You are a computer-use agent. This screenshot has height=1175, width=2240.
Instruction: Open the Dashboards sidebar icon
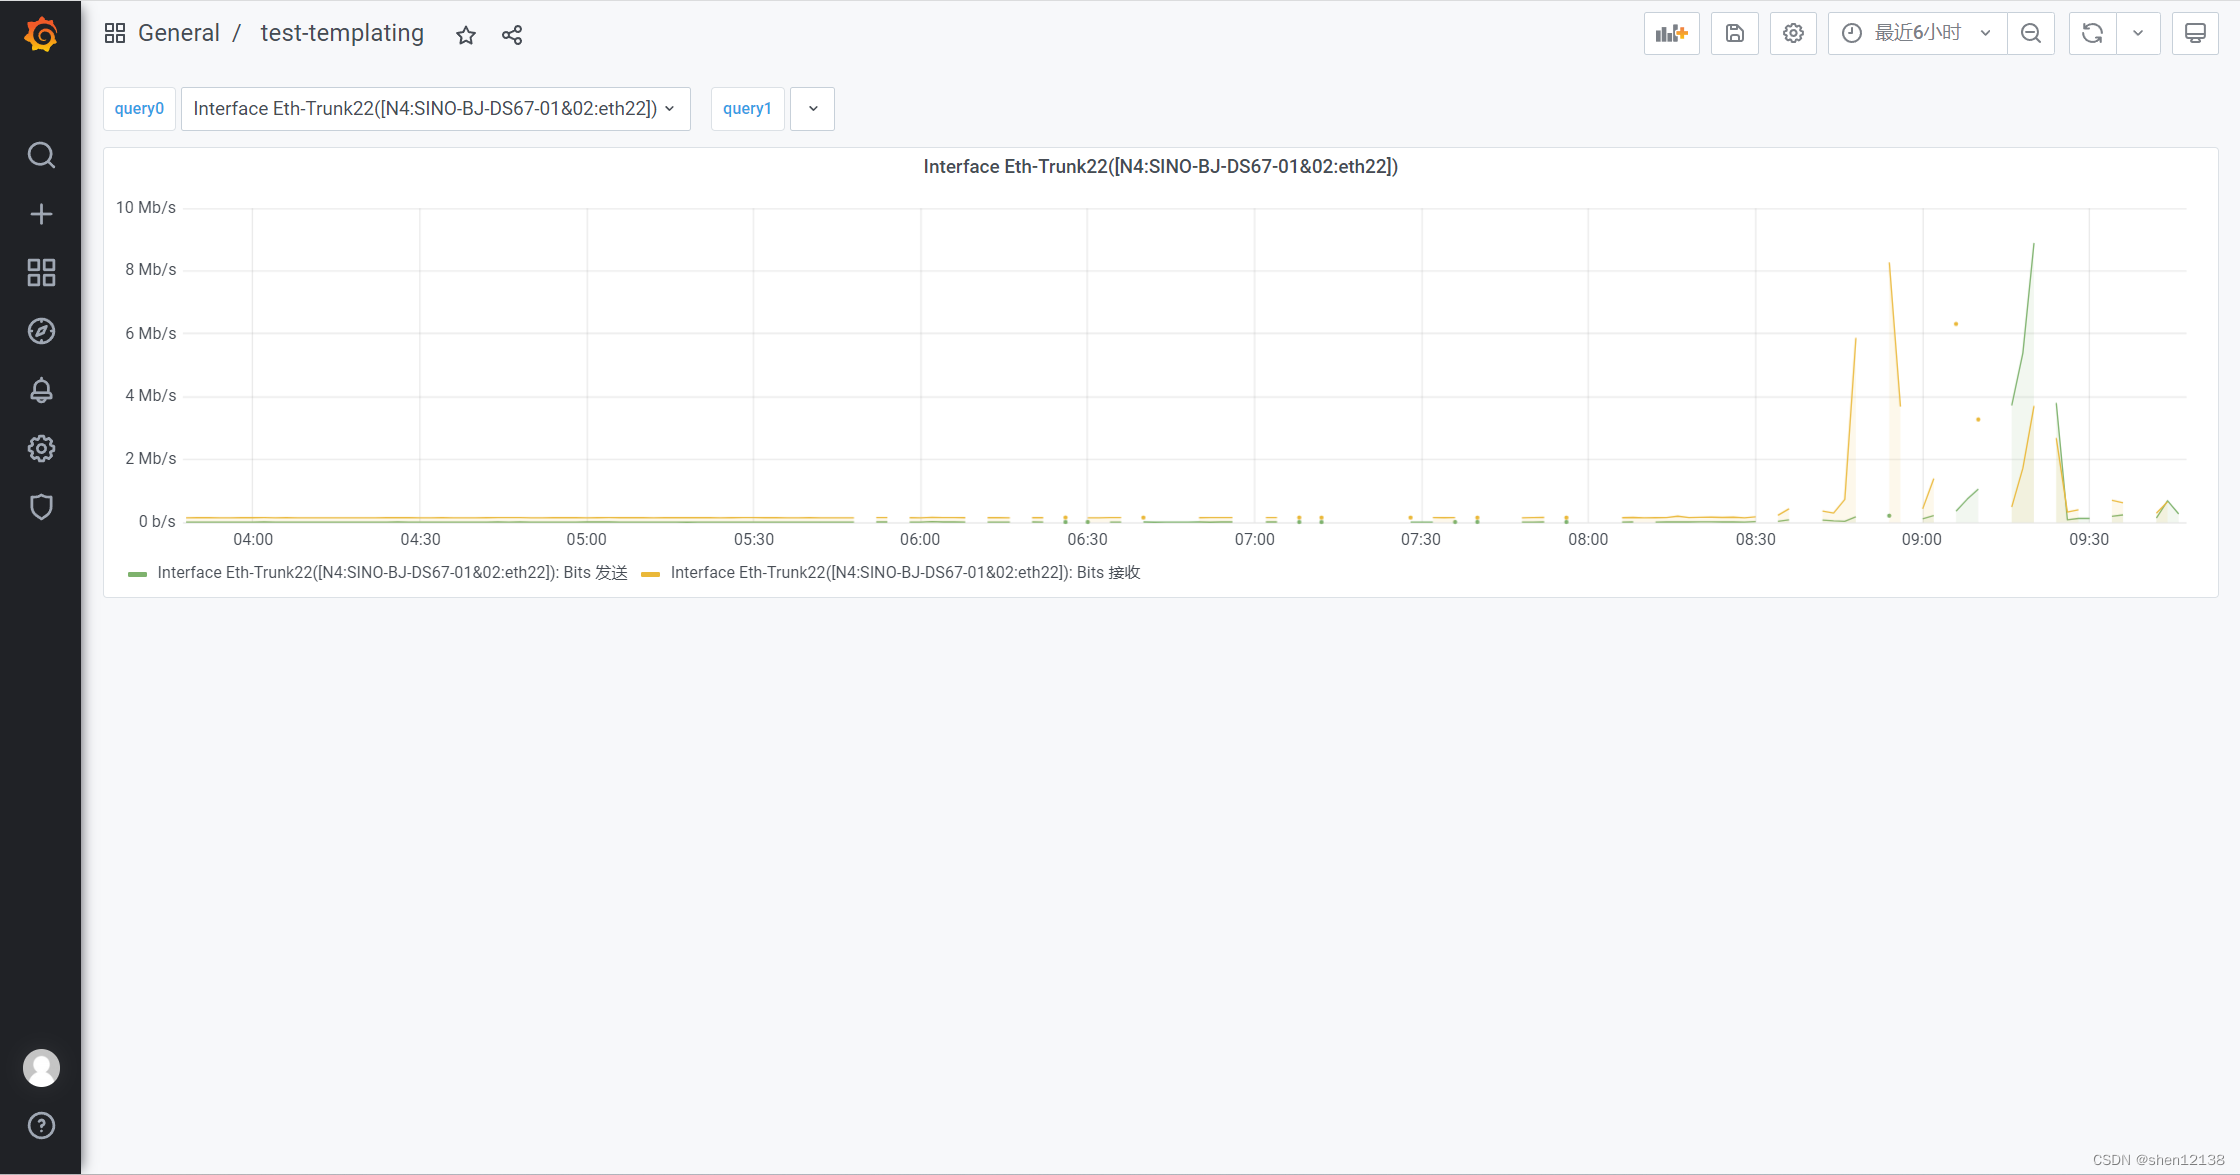41,272
